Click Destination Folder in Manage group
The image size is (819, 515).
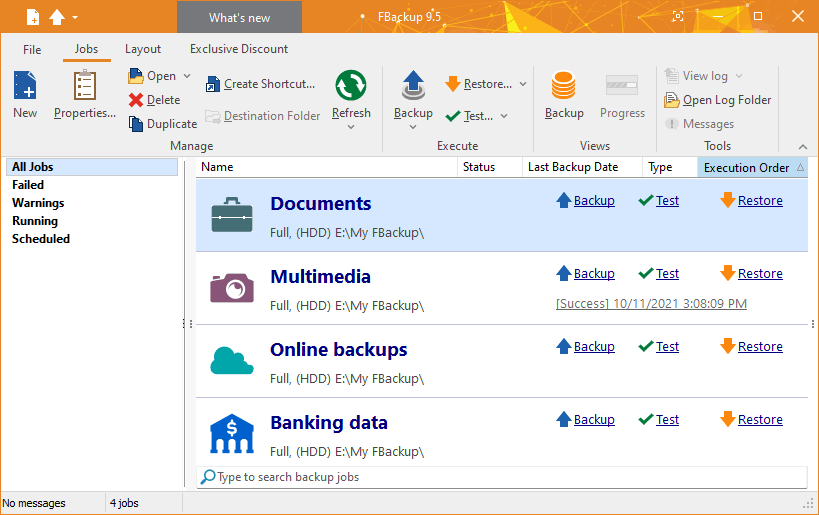tap(263, 116)
